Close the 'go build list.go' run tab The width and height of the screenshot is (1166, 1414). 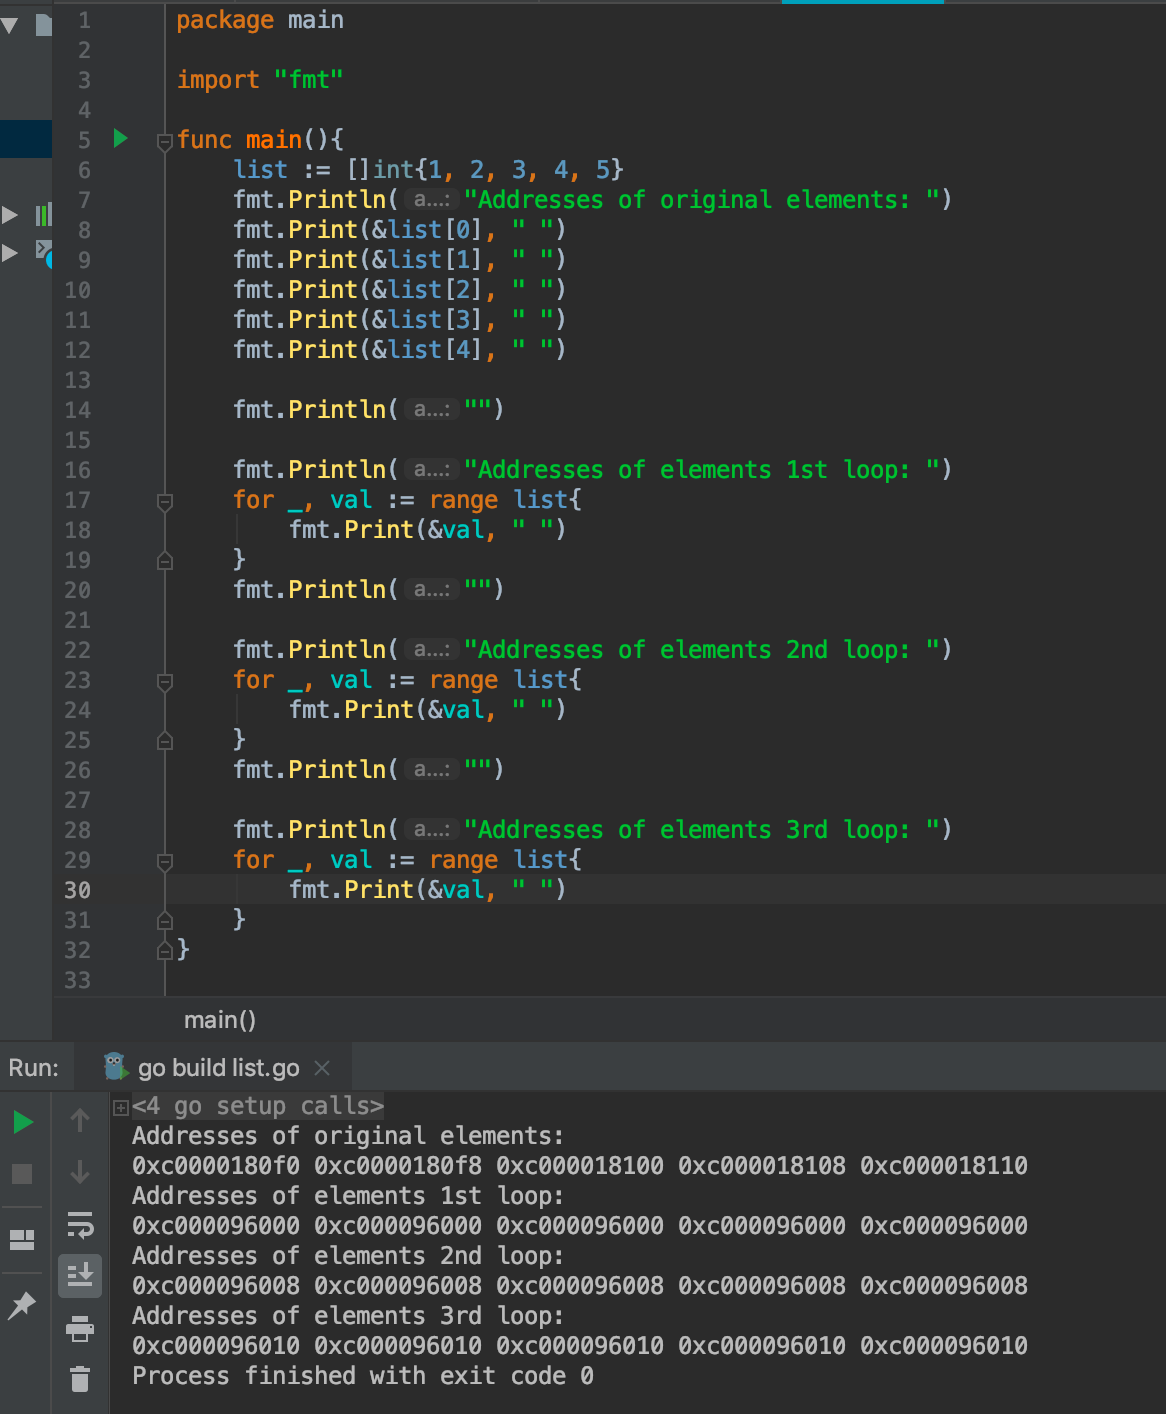321,1068
